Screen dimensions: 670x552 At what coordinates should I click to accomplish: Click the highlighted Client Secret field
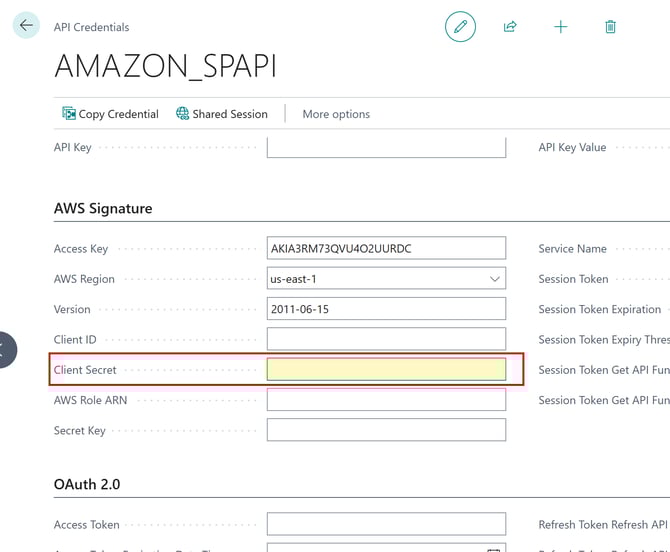coord(386,370)
